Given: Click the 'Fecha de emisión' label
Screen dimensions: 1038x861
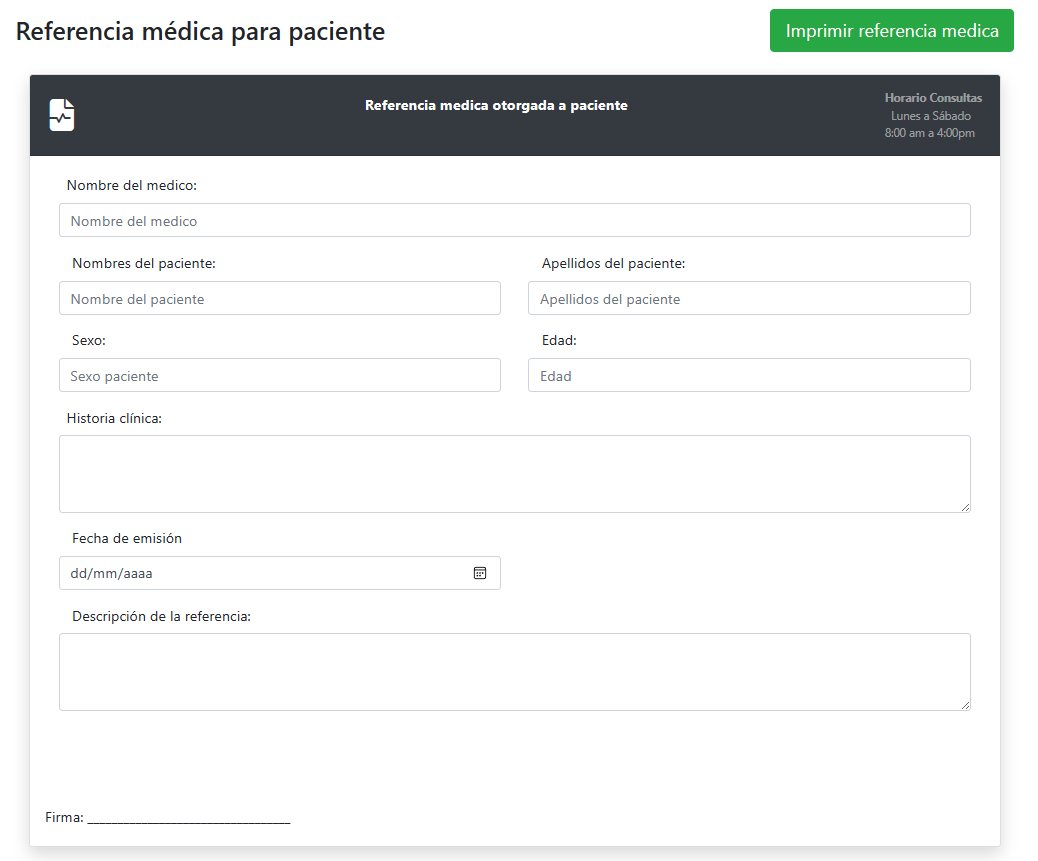Looking at the screenshot, I should 126,538.
